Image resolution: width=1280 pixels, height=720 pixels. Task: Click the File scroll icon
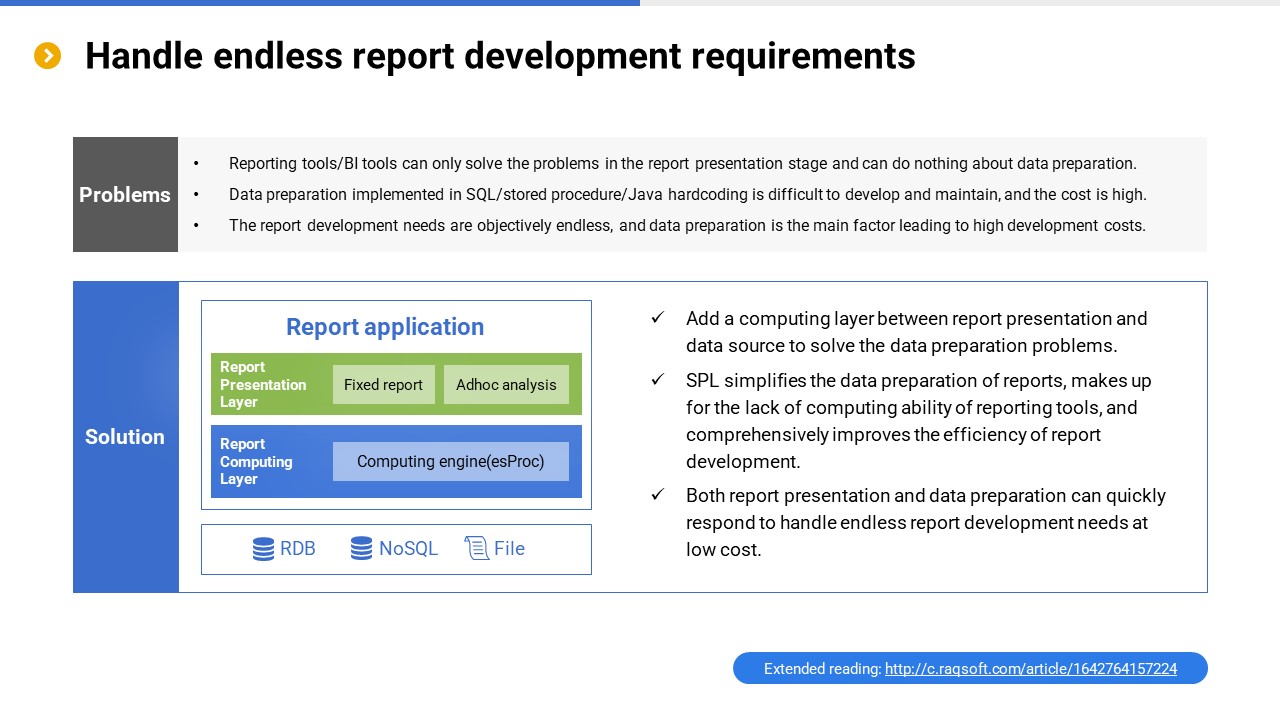coord(476,548)
